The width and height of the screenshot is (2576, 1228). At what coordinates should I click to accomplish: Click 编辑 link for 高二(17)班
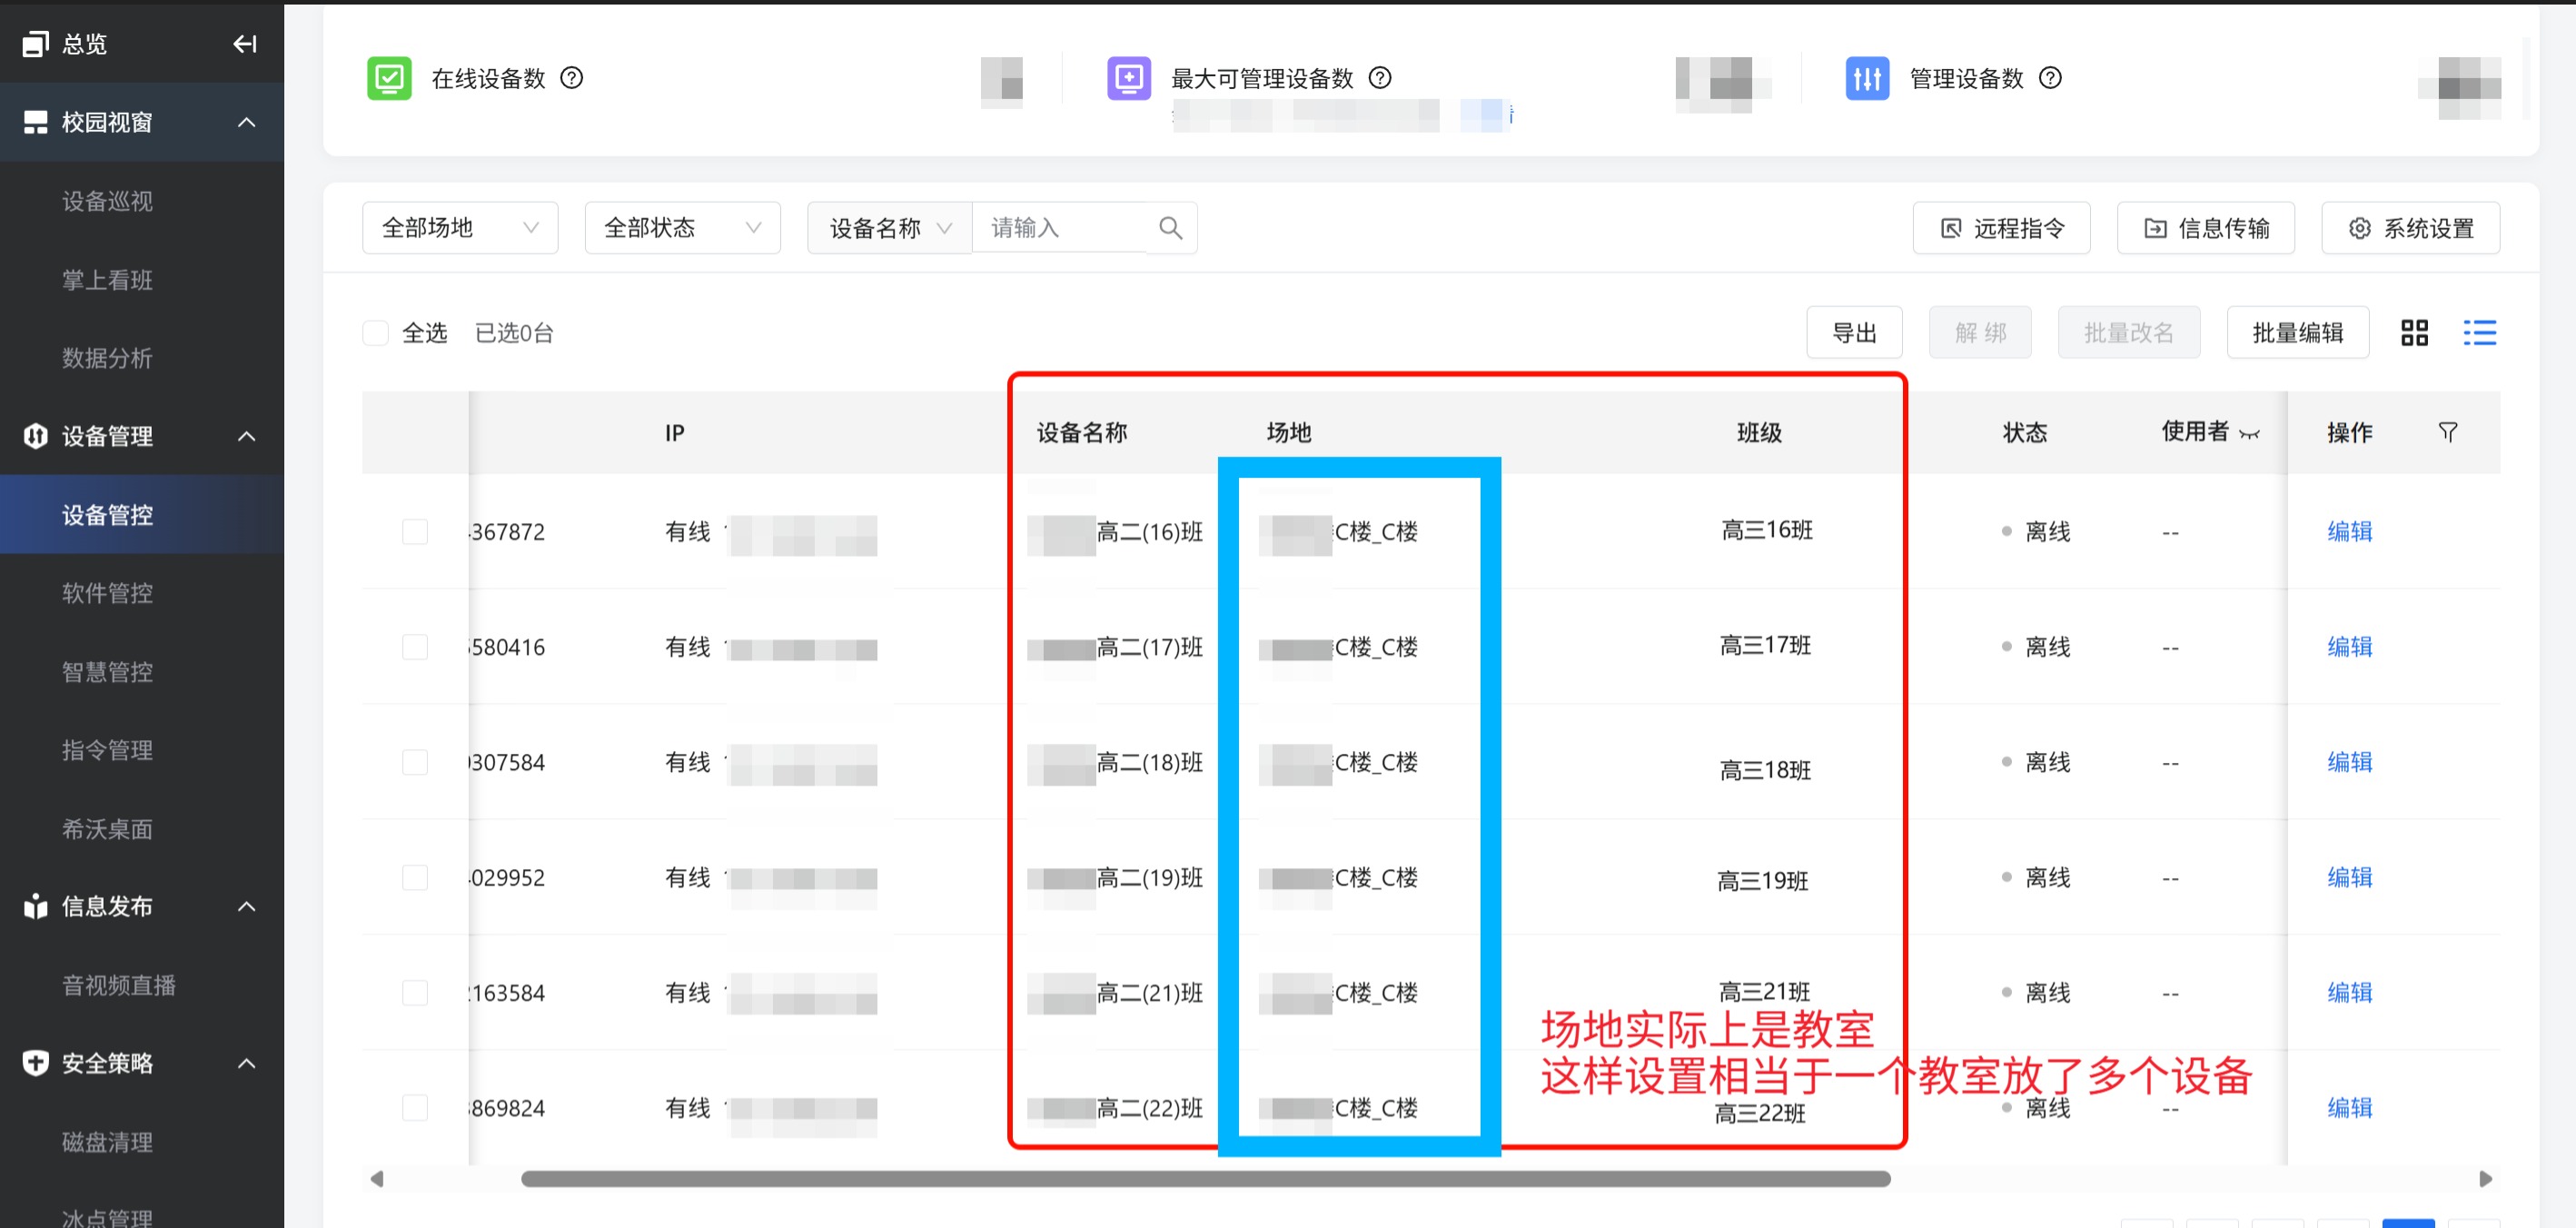click(2349, 647)
